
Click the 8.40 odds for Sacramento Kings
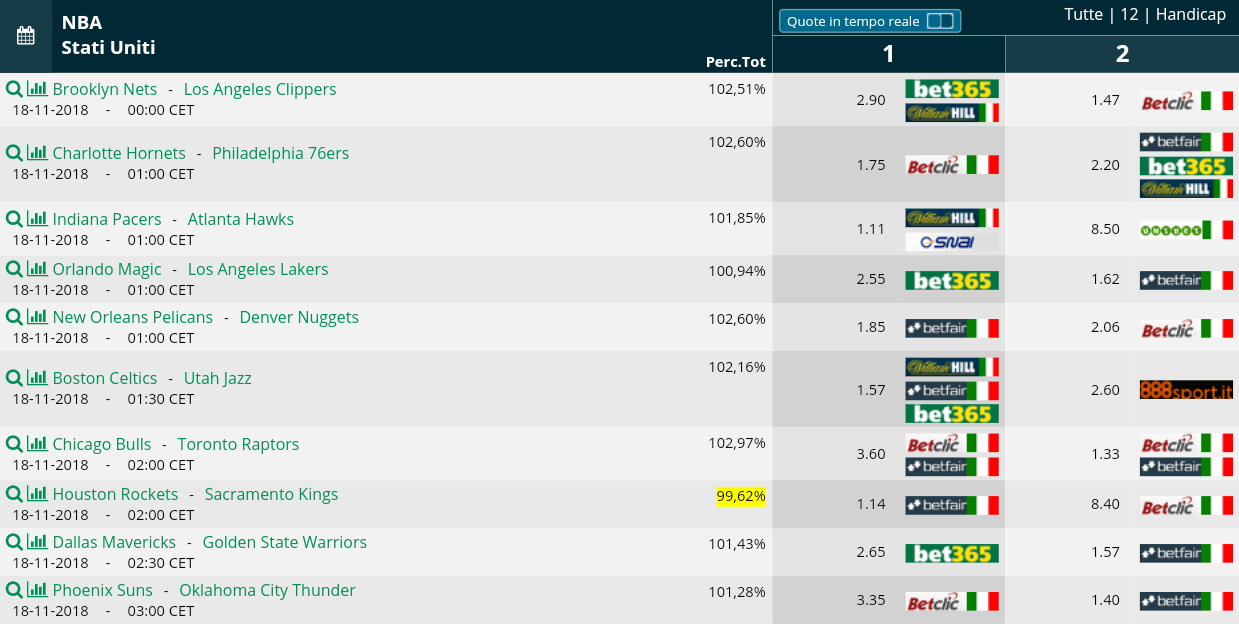(1105, 504)
